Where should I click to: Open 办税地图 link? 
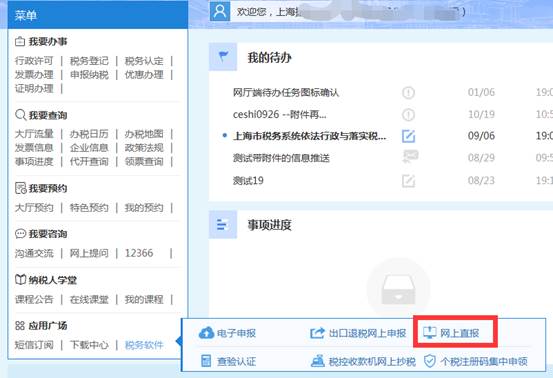click(x=144, y=134)
